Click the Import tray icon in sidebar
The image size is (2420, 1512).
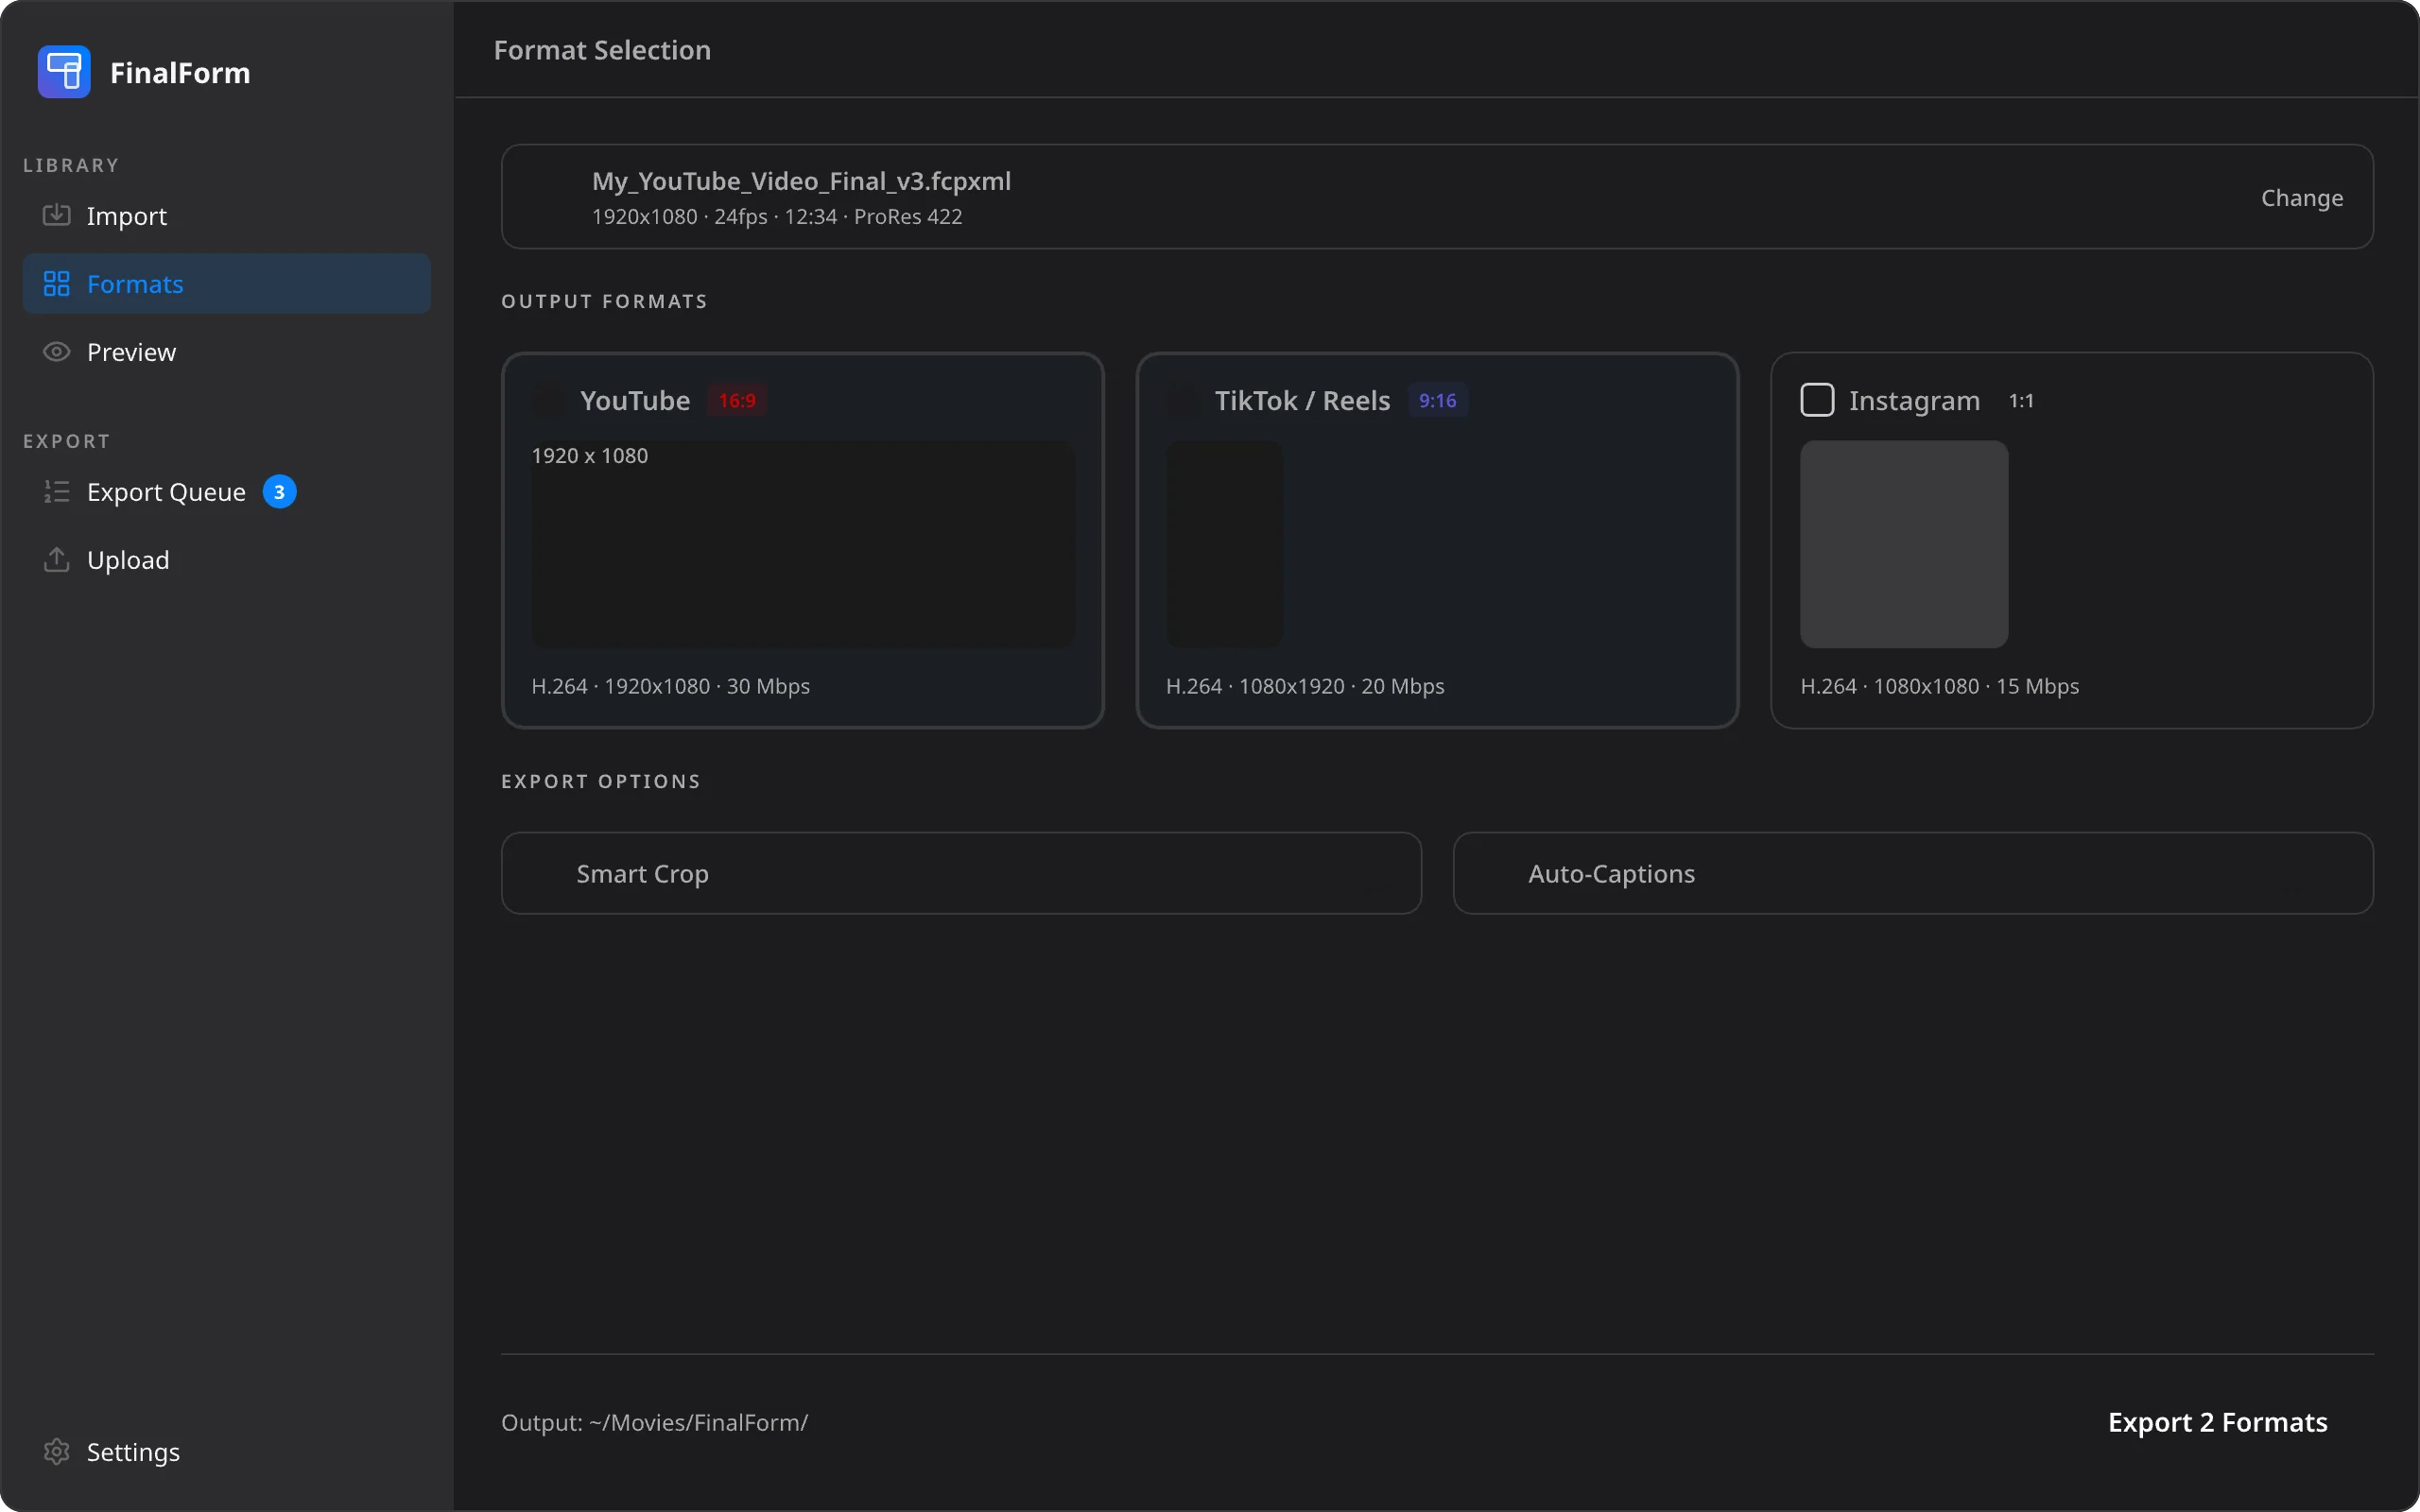[56, 215]
